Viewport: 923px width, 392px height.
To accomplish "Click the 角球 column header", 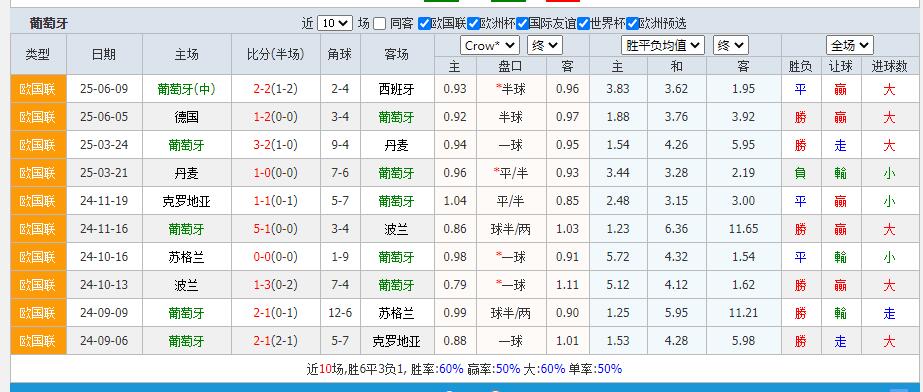I will 340,54.
